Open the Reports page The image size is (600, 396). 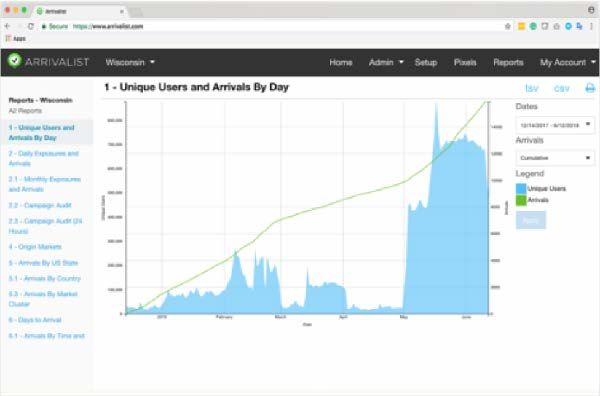click(508, 62)
